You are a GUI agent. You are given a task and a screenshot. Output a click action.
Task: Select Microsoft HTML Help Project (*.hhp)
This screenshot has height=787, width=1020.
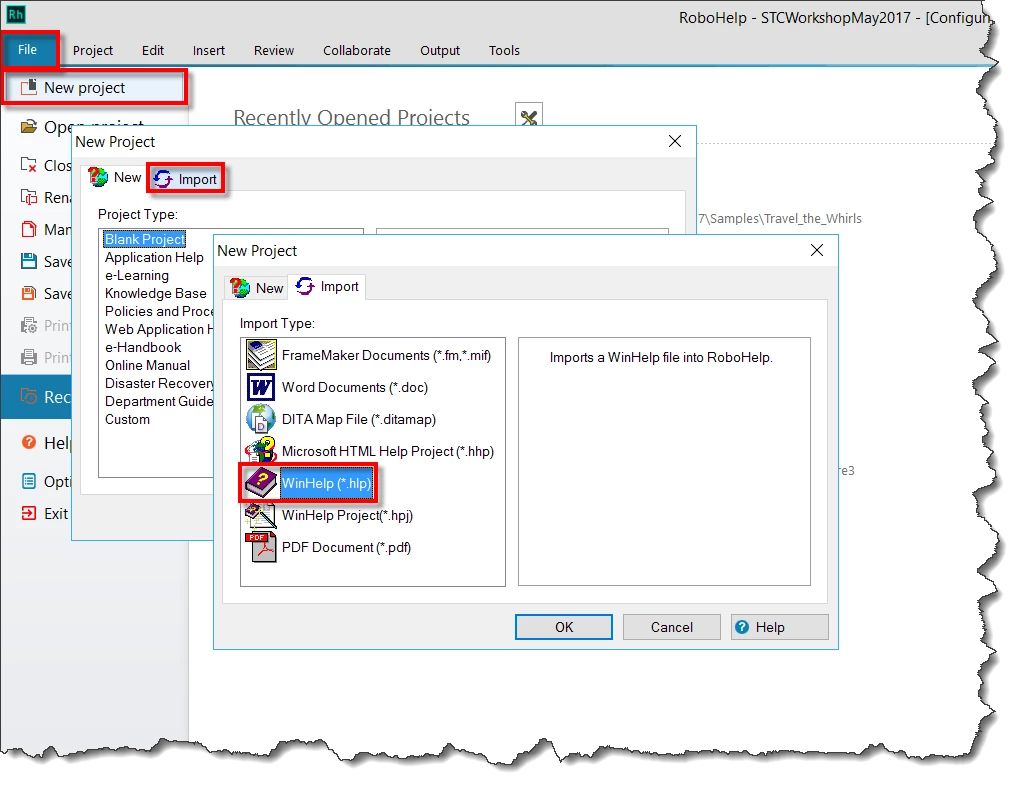(388, 451)
